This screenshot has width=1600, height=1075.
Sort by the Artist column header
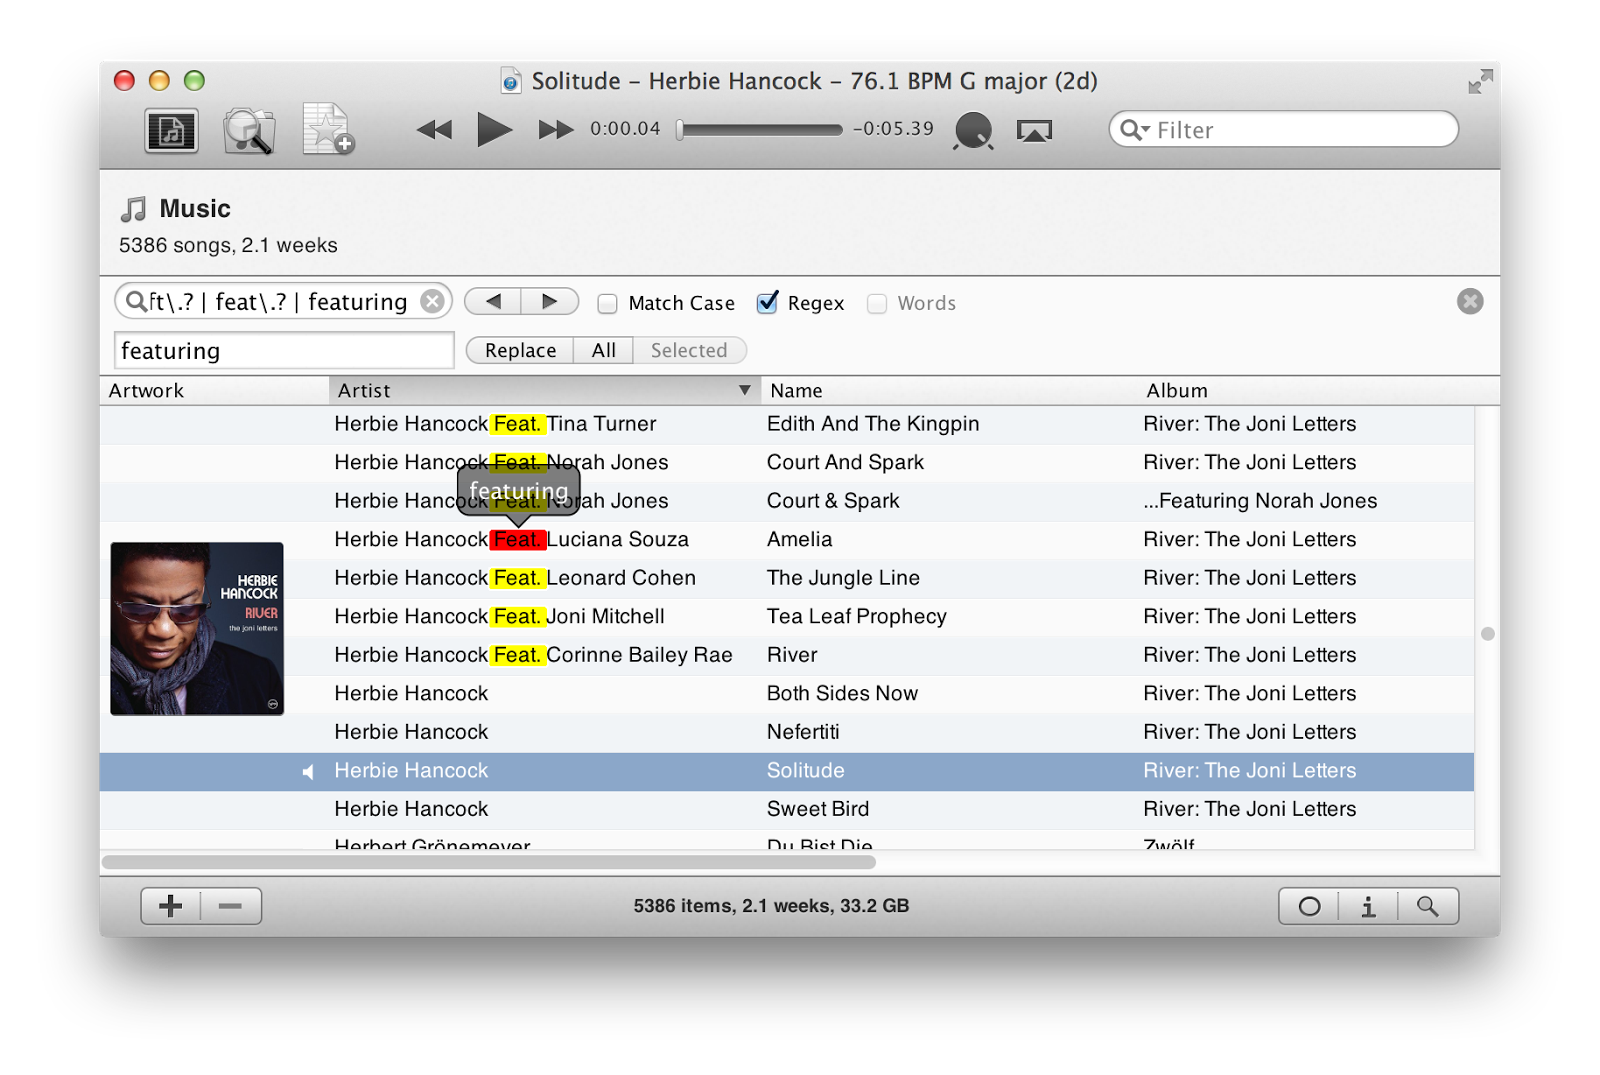click(x=545, y=391)
